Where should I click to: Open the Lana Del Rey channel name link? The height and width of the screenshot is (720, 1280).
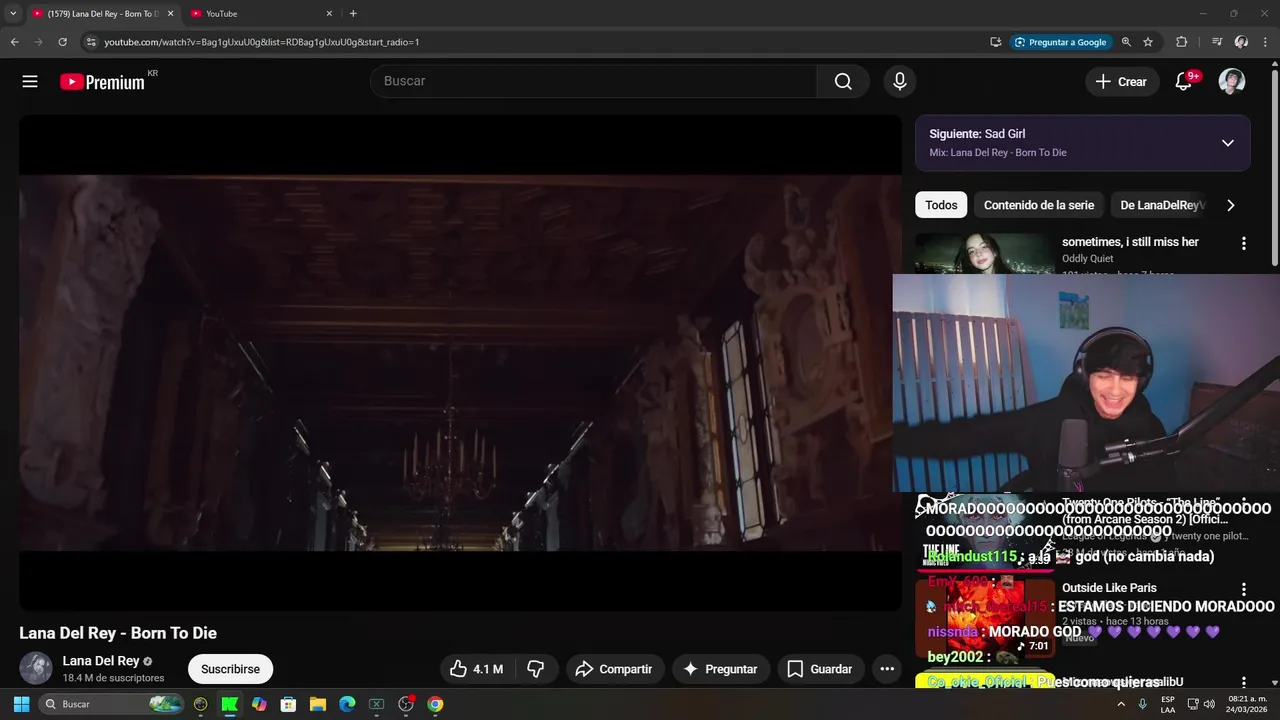pos(101,661)
